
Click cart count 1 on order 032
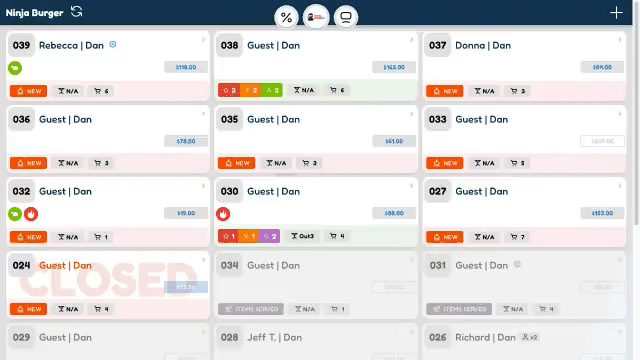[x=101, y=237]
